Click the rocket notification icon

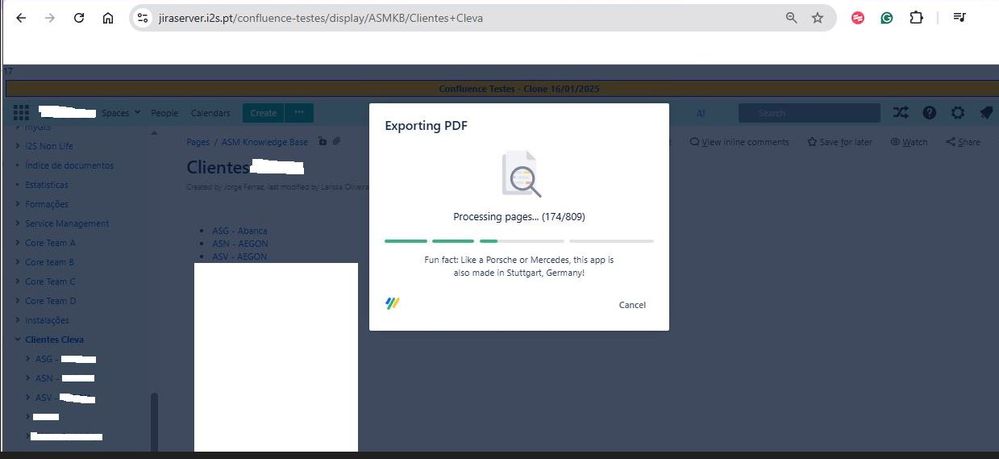[986, 113]
